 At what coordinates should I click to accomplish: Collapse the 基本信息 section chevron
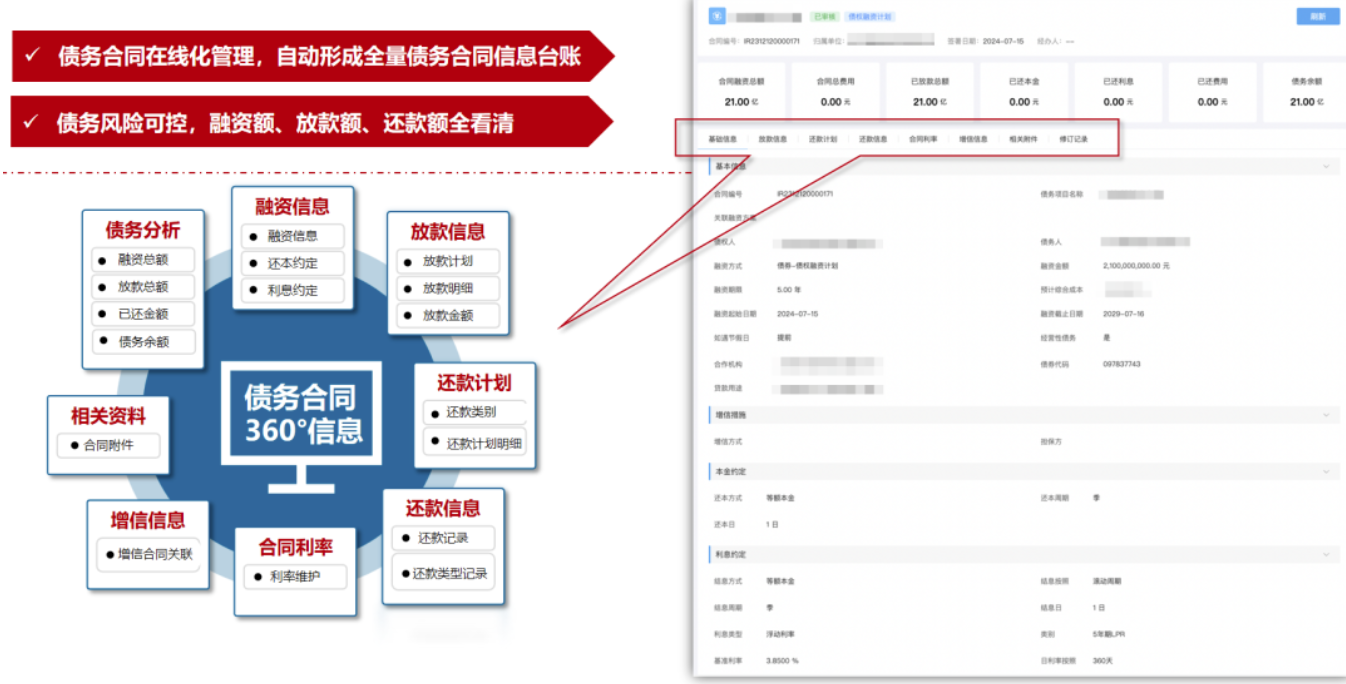click(x=1327, y=166)
